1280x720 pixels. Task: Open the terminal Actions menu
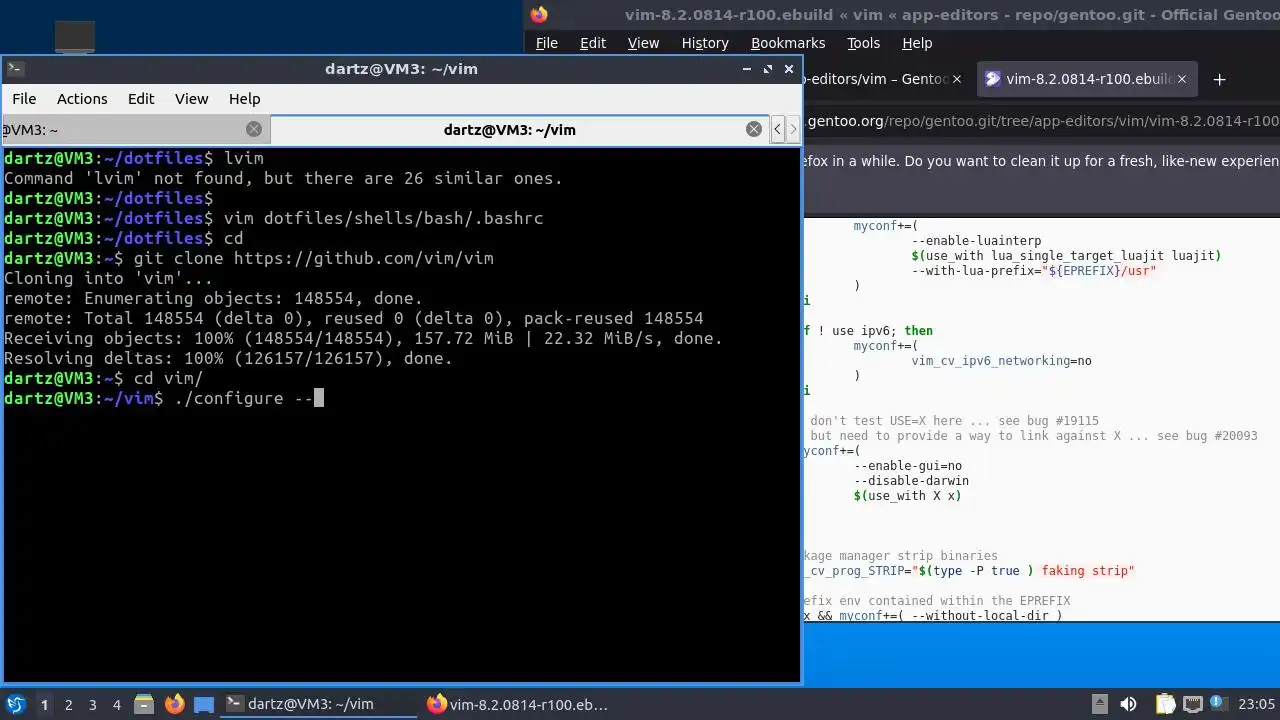(x=82, y=98)
